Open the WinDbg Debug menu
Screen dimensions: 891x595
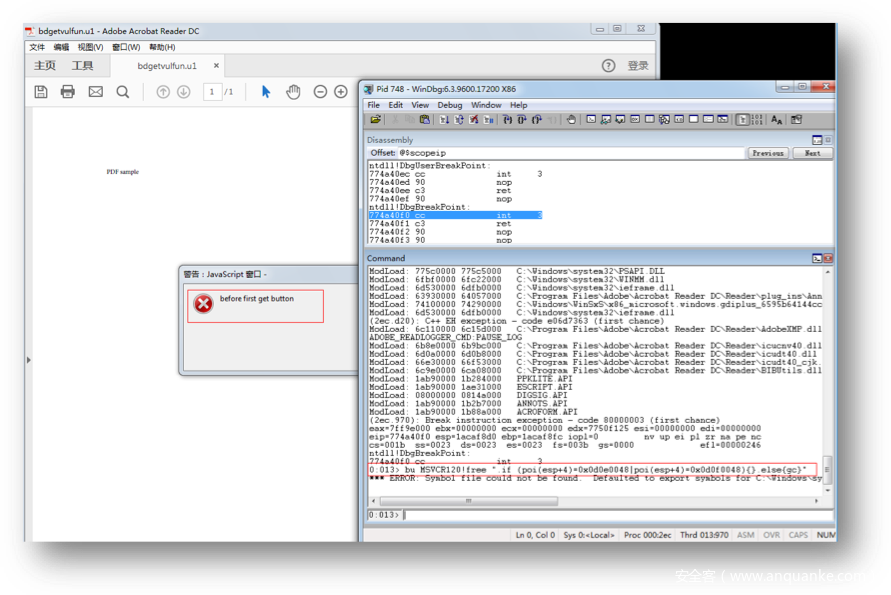pos(450,105)
